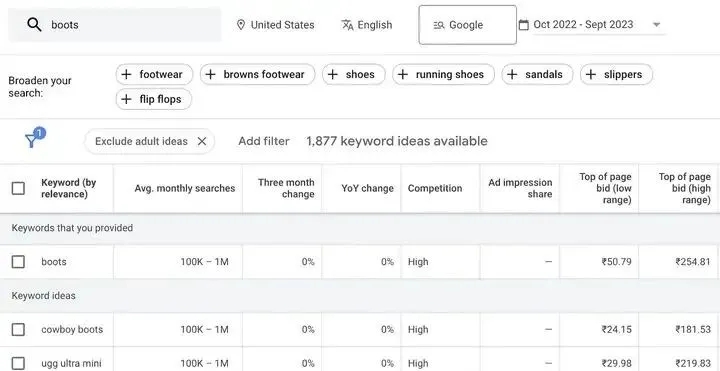Image resolution: width=720 pixels, height=371 pixels.
Task: Click the Keyword ideas section header
Action: (x=44, y=296)
